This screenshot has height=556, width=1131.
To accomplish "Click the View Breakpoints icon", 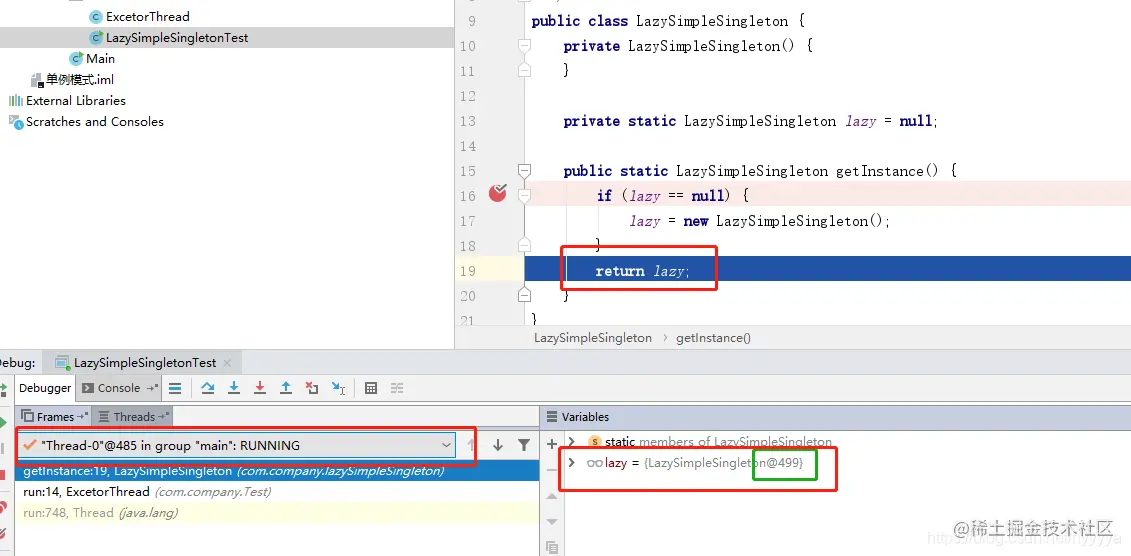I will (4, 507).
